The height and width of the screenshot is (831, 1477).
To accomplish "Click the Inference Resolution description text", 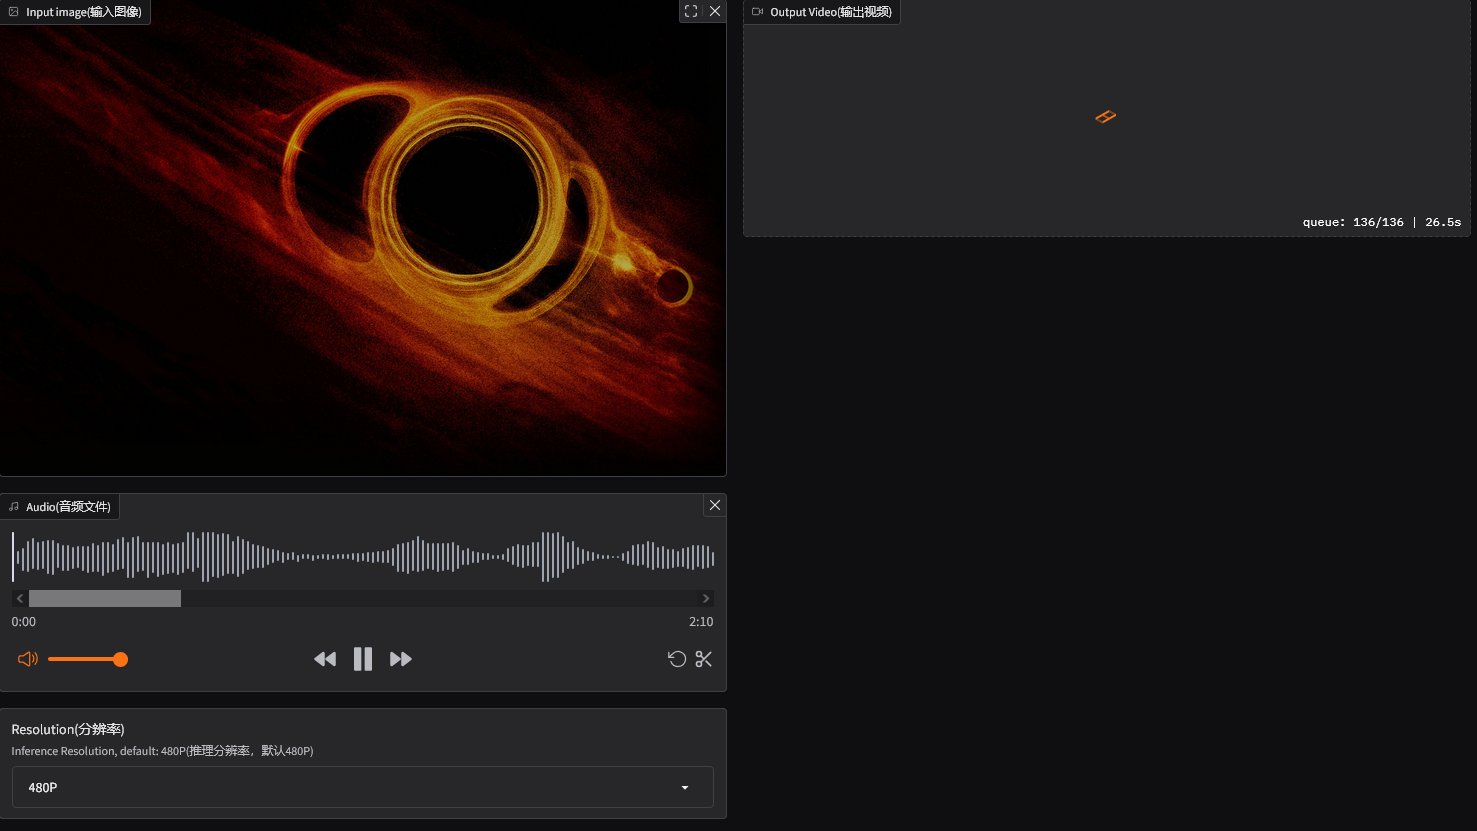I will [x=162, y=751].
